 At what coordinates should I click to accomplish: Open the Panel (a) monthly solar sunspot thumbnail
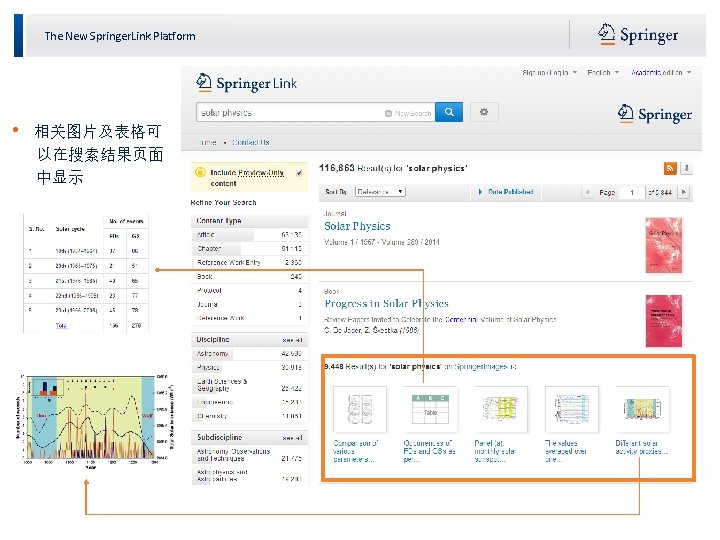click(501, 409)
